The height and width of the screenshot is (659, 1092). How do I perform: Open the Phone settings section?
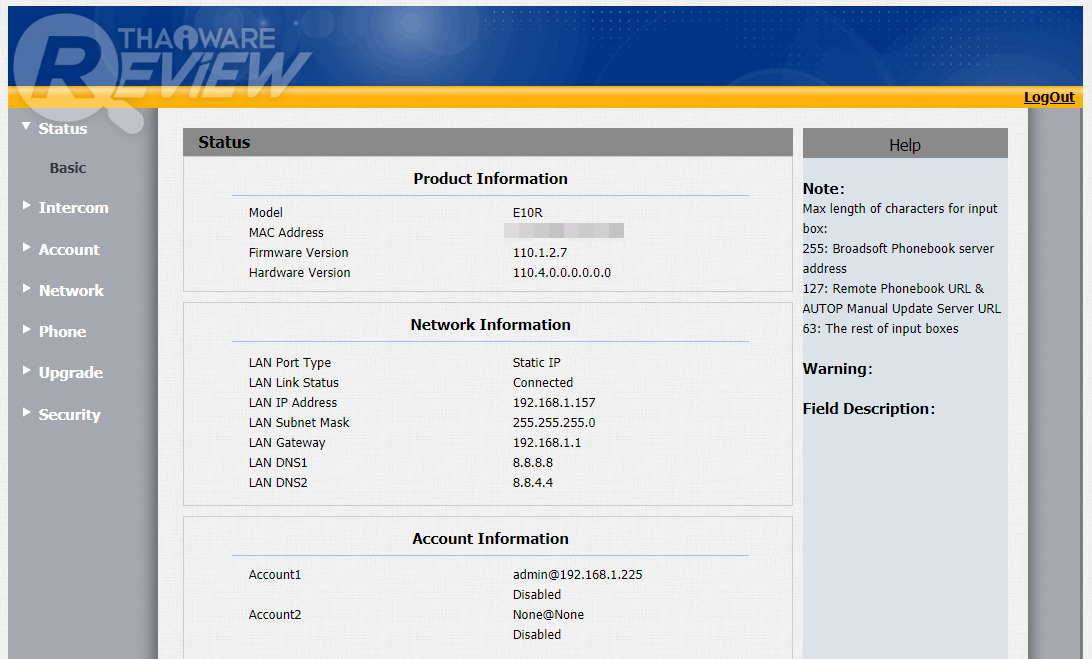coord(62,332)
